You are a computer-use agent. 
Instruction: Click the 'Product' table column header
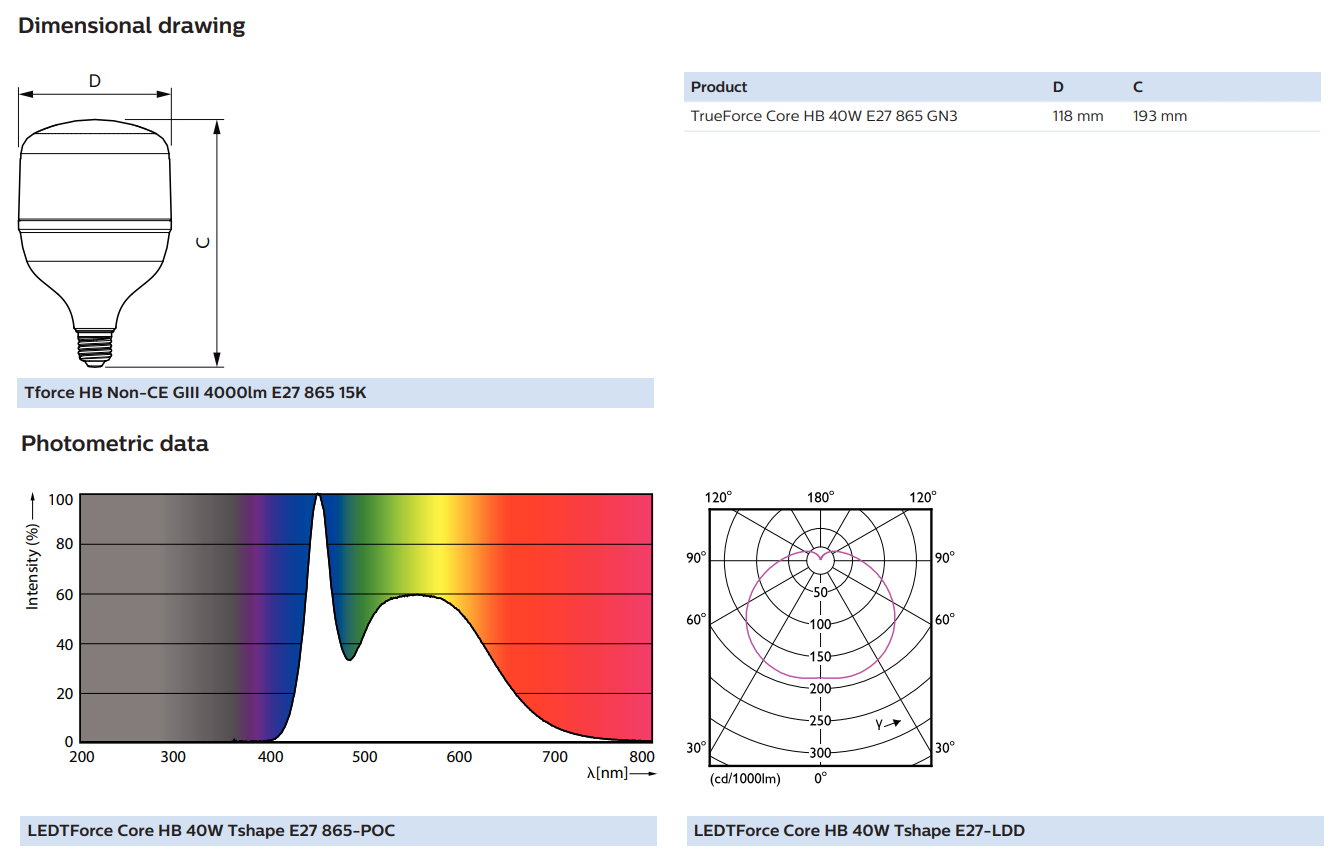(719, 87)
